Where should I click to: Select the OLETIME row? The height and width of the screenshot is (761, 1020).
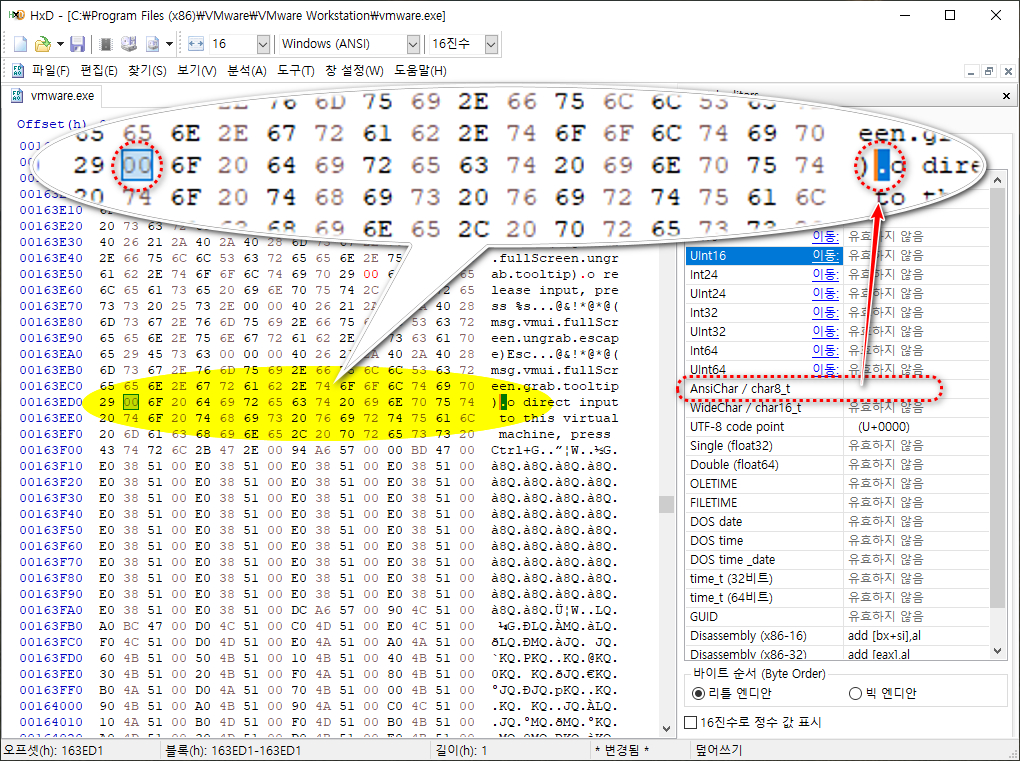click(837, 483)
